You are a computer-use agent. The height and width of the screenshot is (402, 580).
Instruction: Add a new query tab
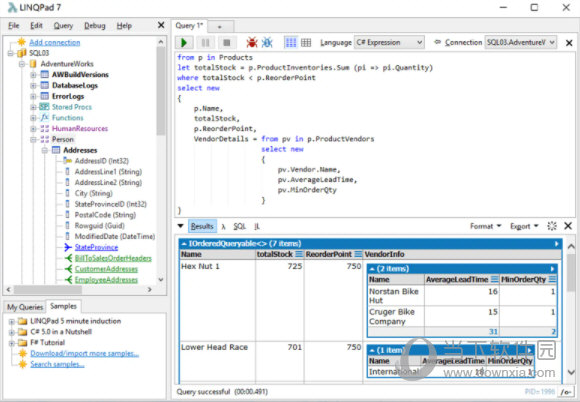220,27
